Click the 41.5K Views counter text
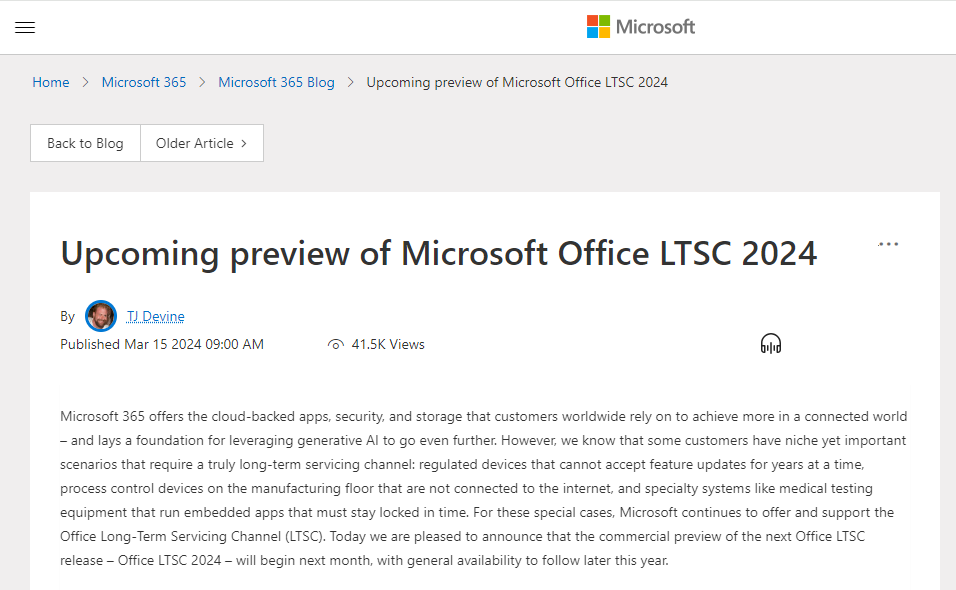This screenshot has height=590, width=956. pos(388,344)
